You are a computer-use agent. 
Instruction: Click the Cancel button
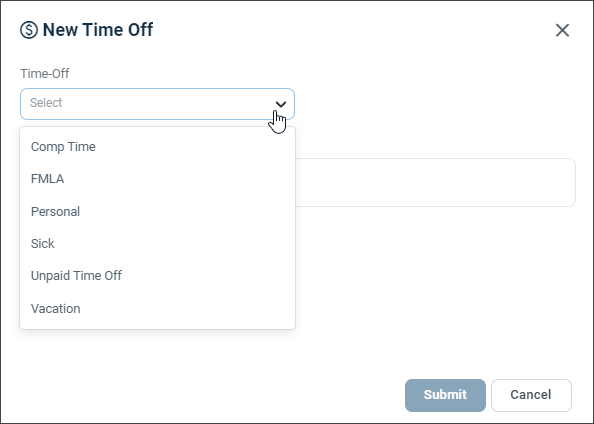[x=531, y=395]
